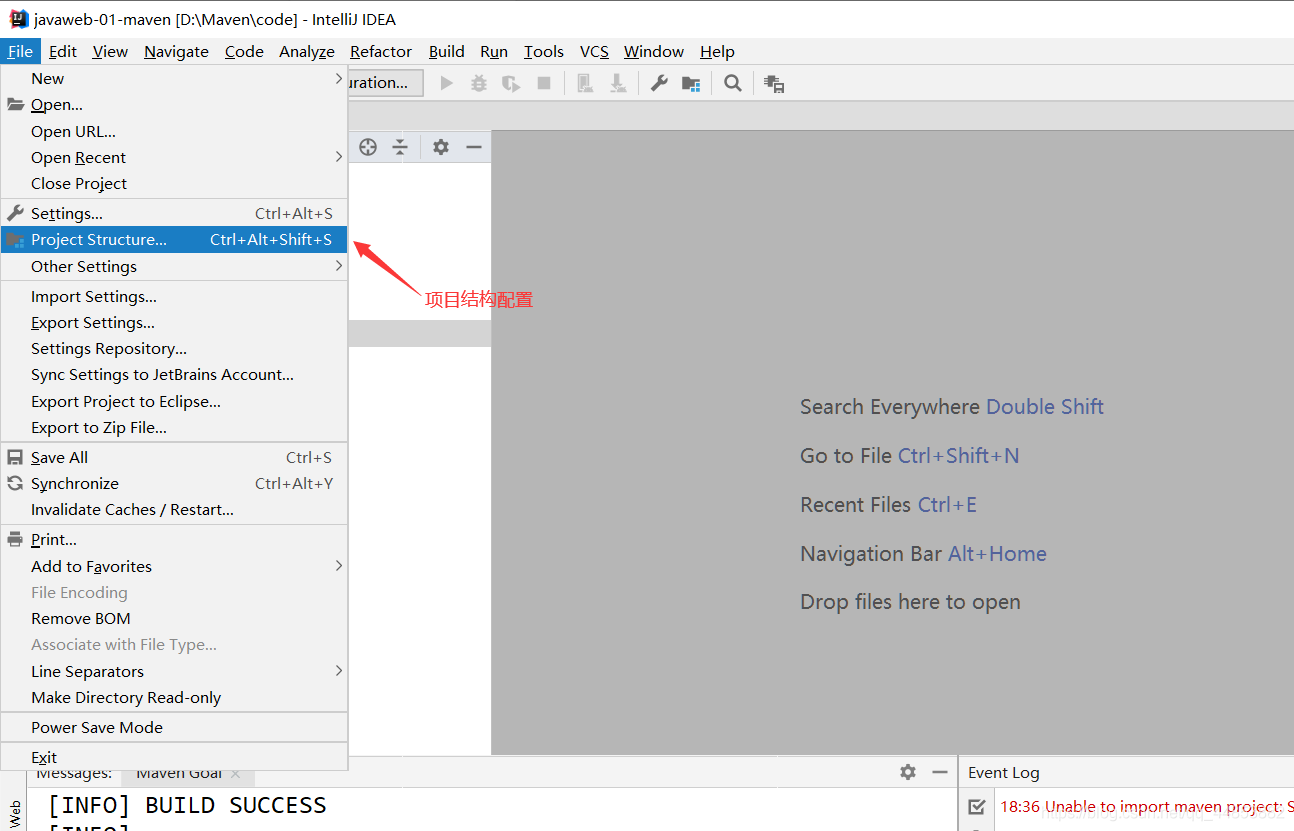Select Settings Repository... entry
Viewport: 1294px width, 831px height.
click(x=174, y=348)
